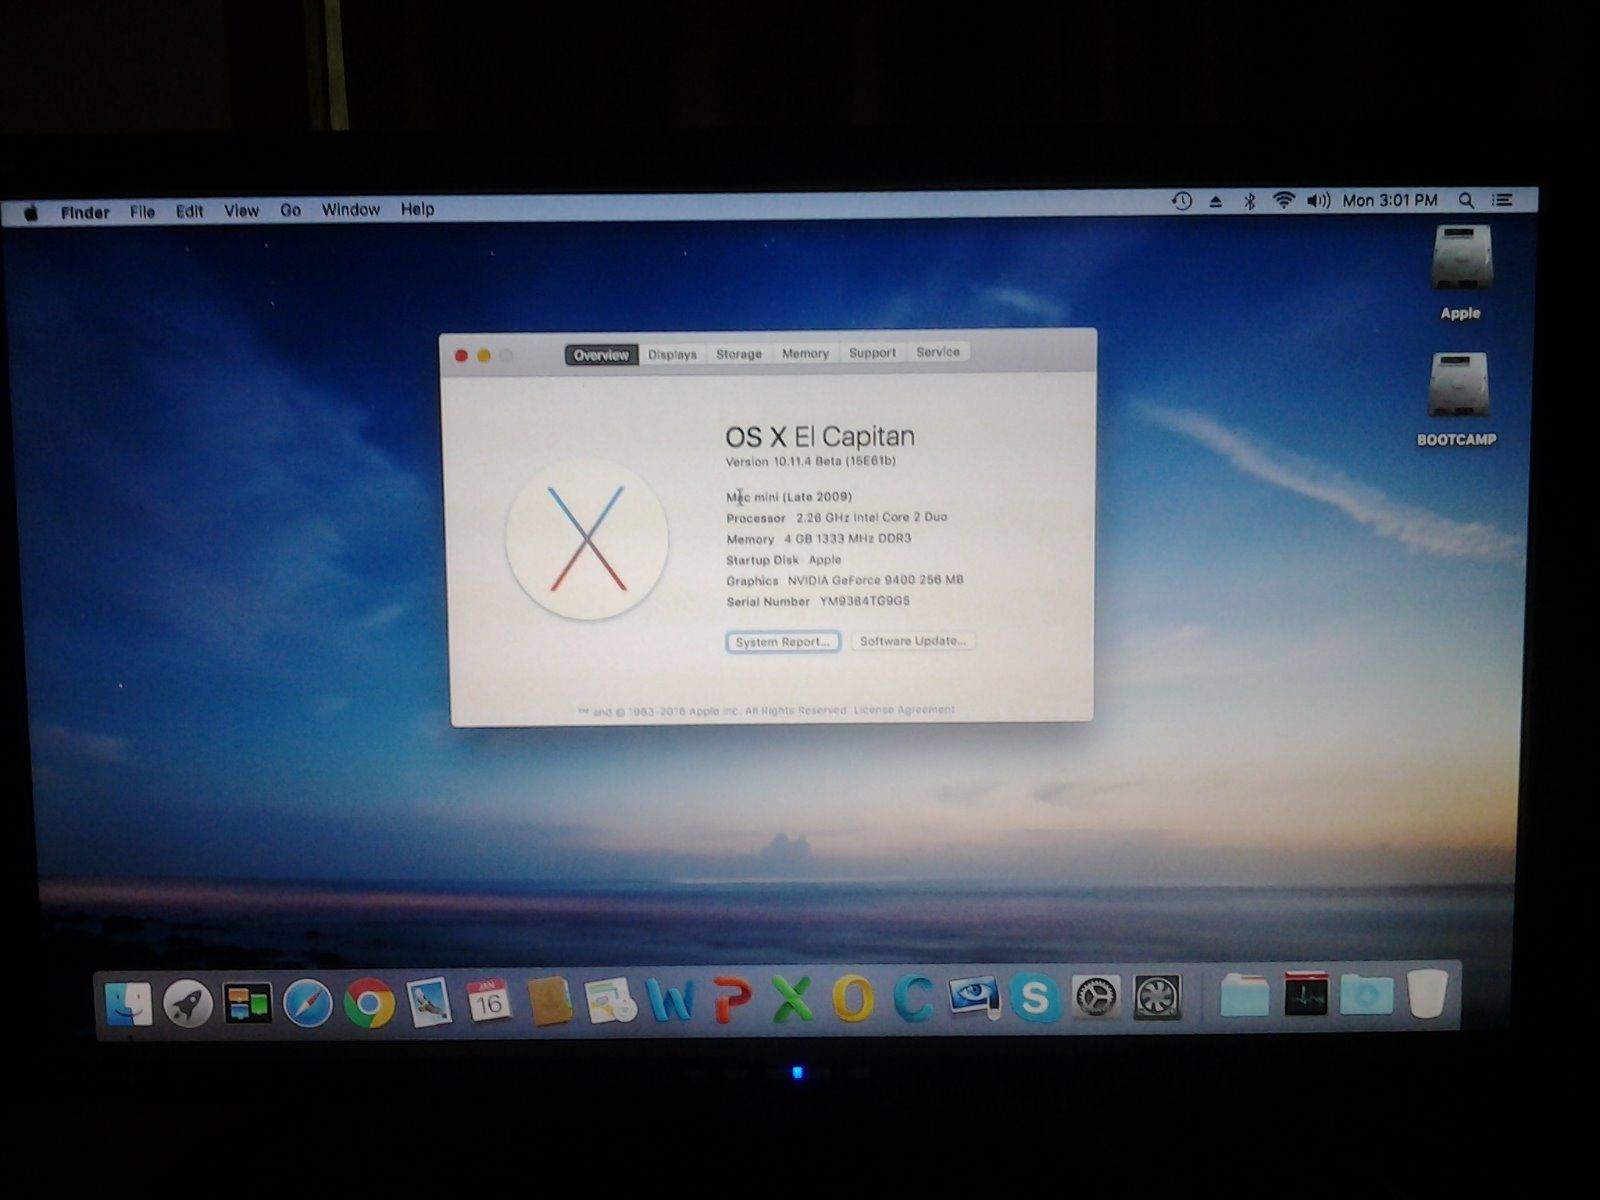Launch Safari from the dock
The width and height of the screenshot is (1600, 1200).
(x=307, y=1003)
